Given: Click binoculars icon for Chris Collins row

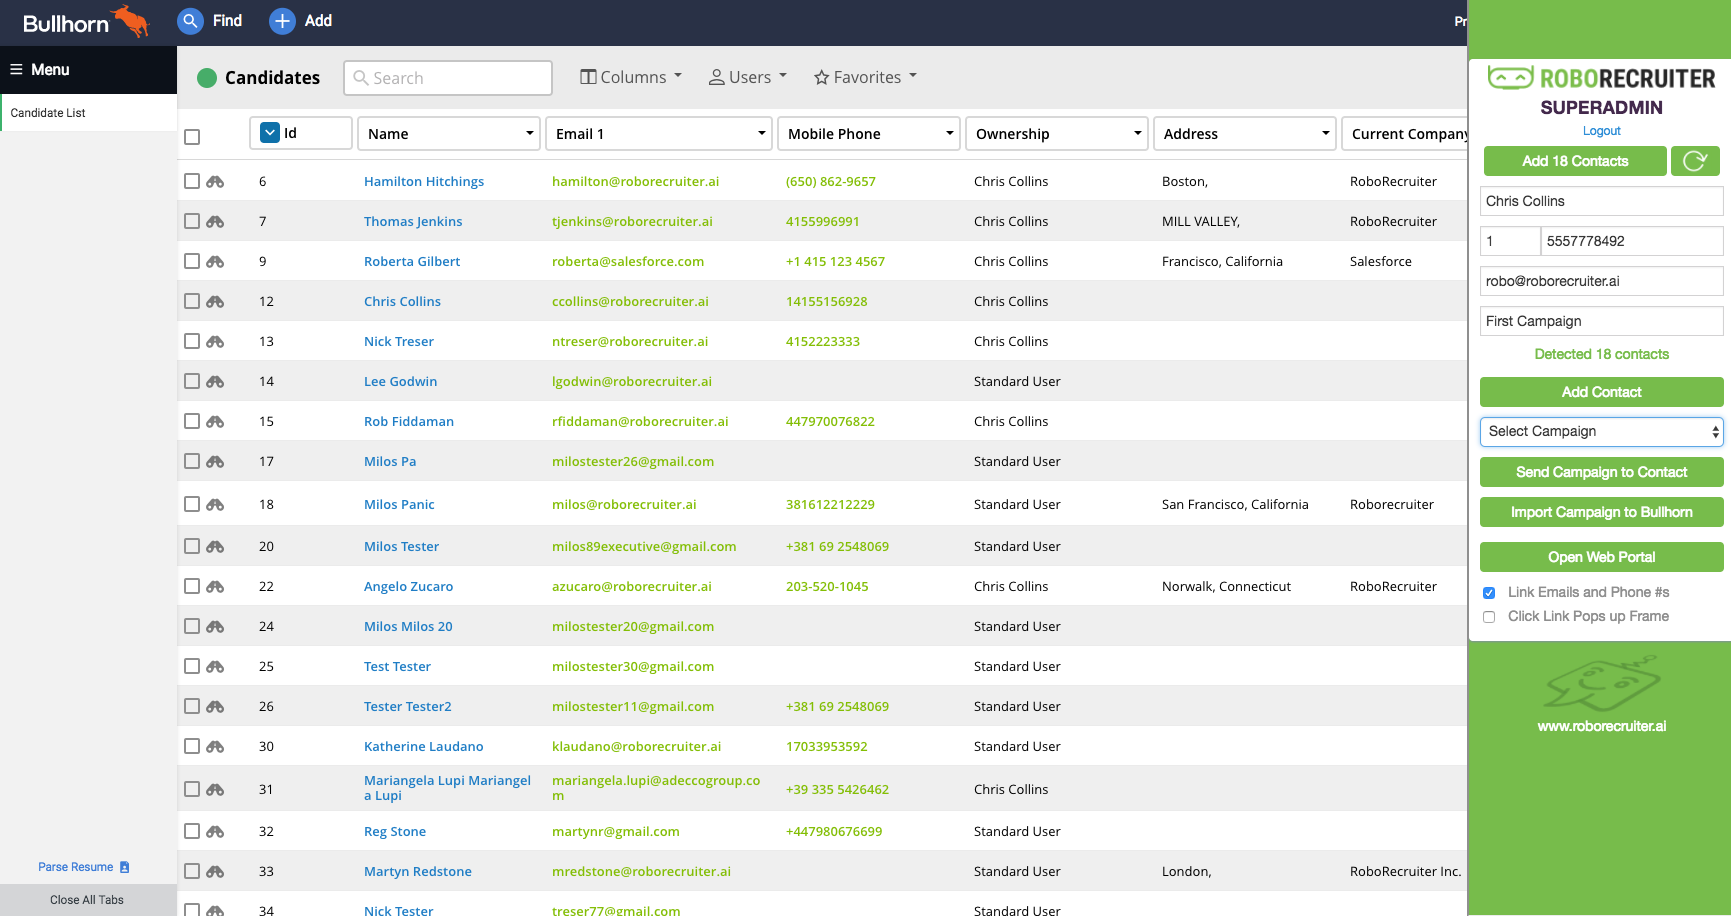Looking at the screenshot, I should pyautogui.click(x=215, y=302).
